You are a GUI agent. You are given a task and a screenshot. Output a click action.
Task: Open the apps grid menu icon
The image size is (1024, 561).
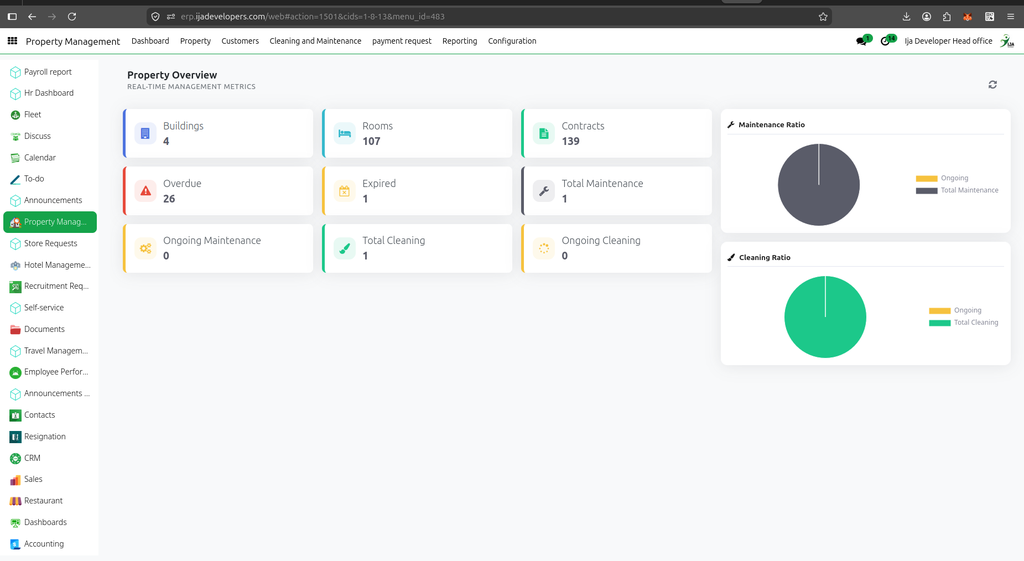pos(12,41)
